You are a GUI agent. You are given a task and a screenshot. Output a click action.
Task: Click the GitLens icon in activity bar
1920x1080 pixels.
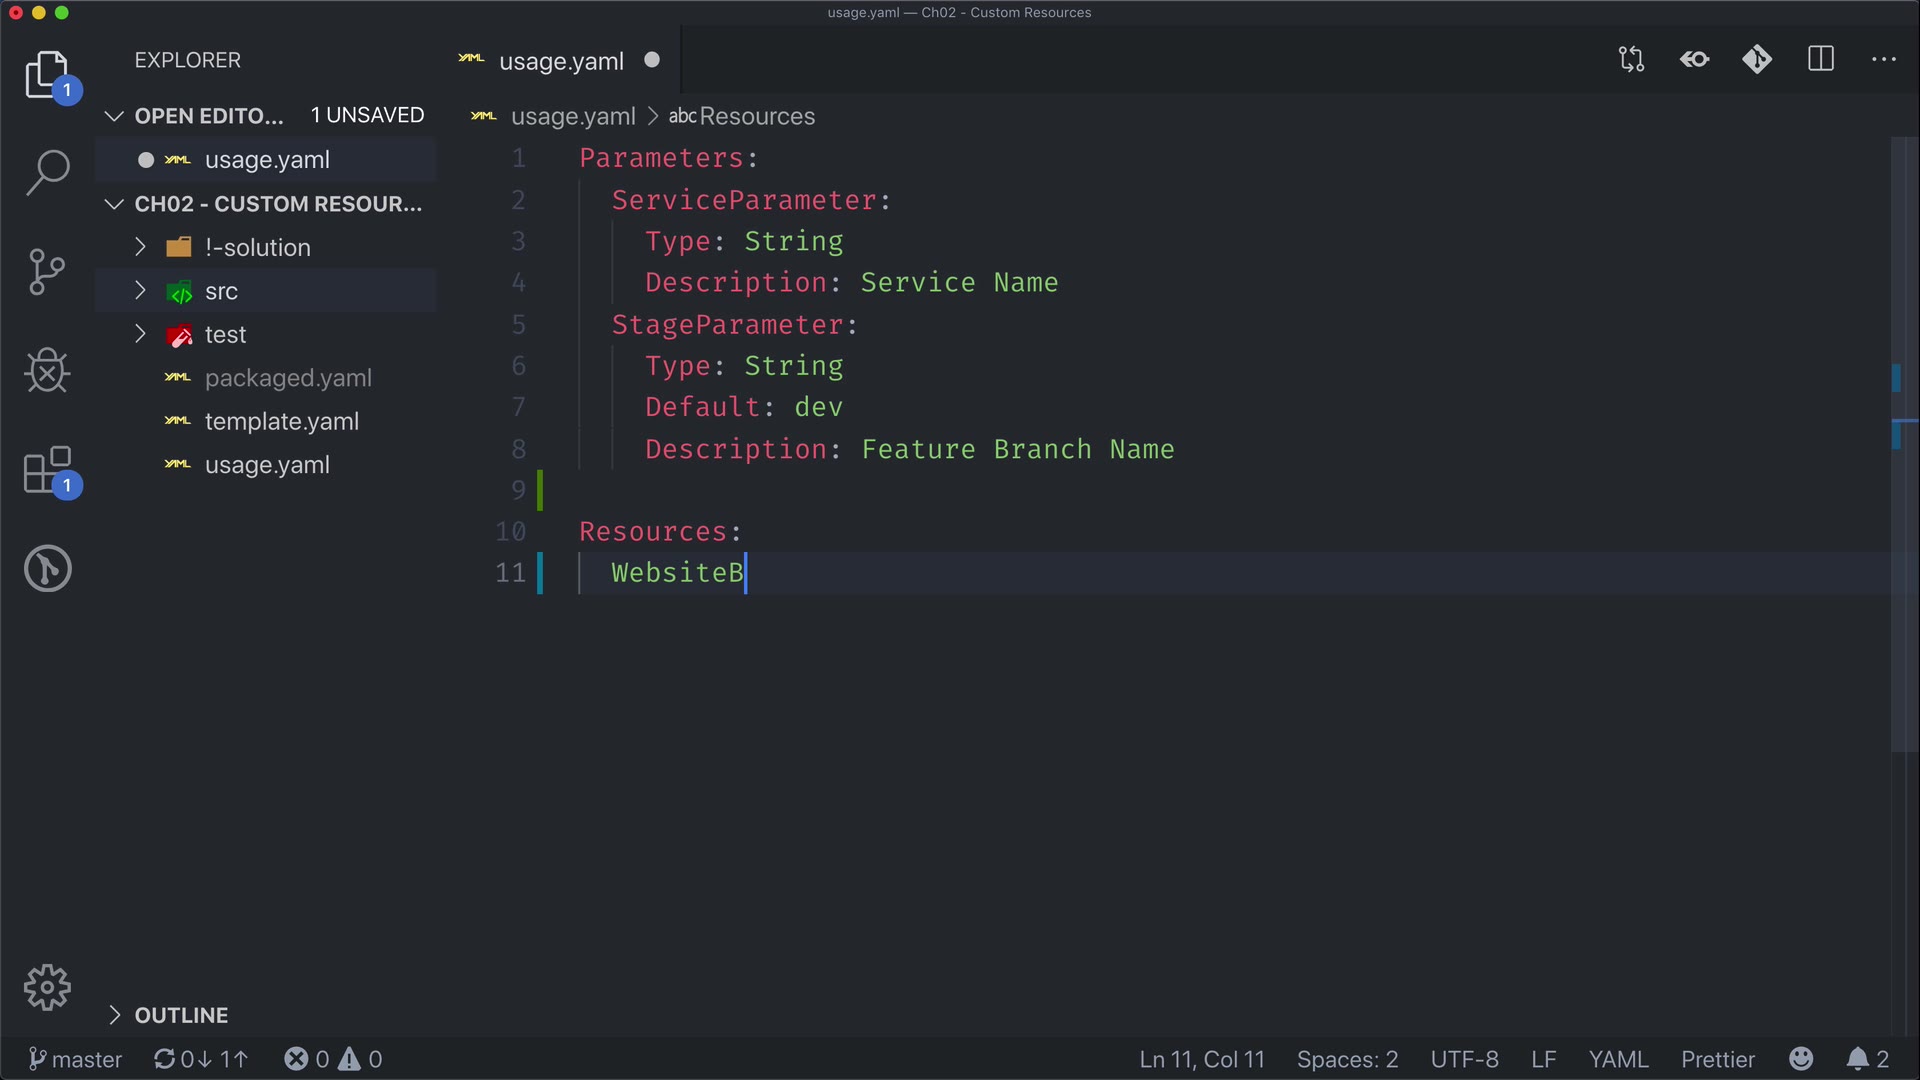coord(47,569)
